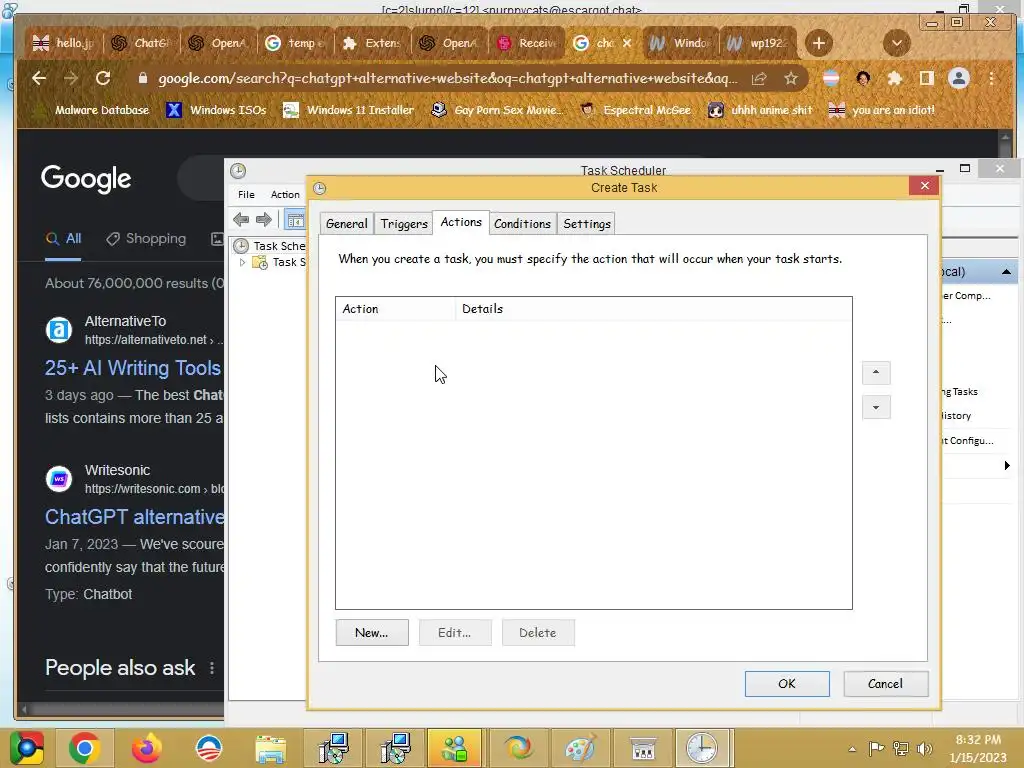1024x768 pixels.
Task: Show hidden tray icons arrow
Action: (x=852, y=749)
